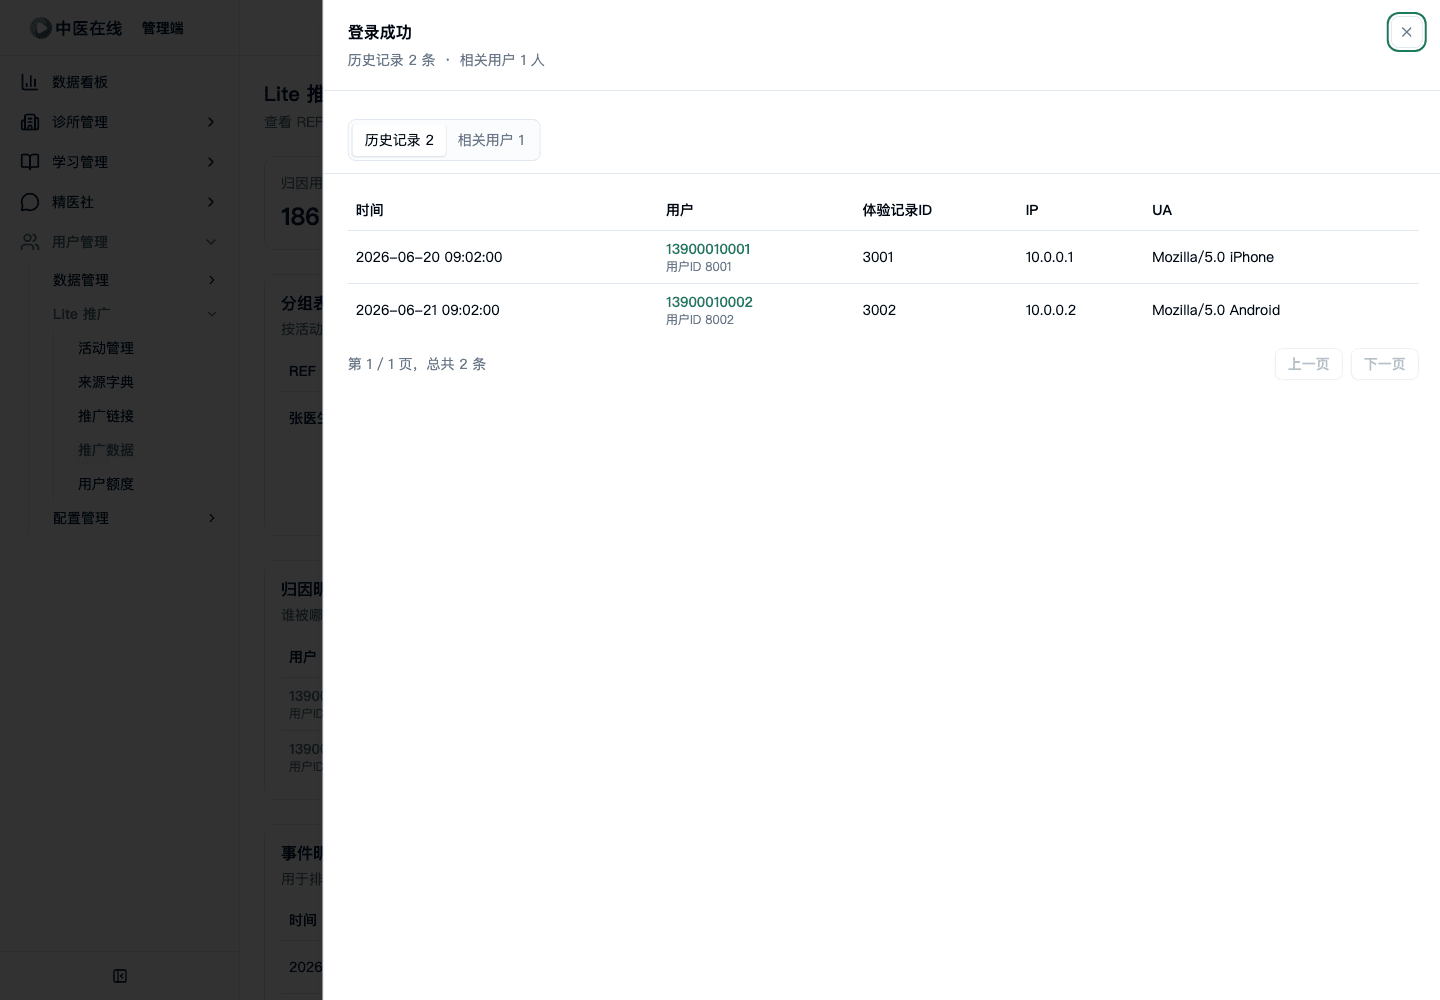Select the 历史记录 2 tab
Image resolution: width=1440 pixels, height=1000 pixels.
pos(399,140)
